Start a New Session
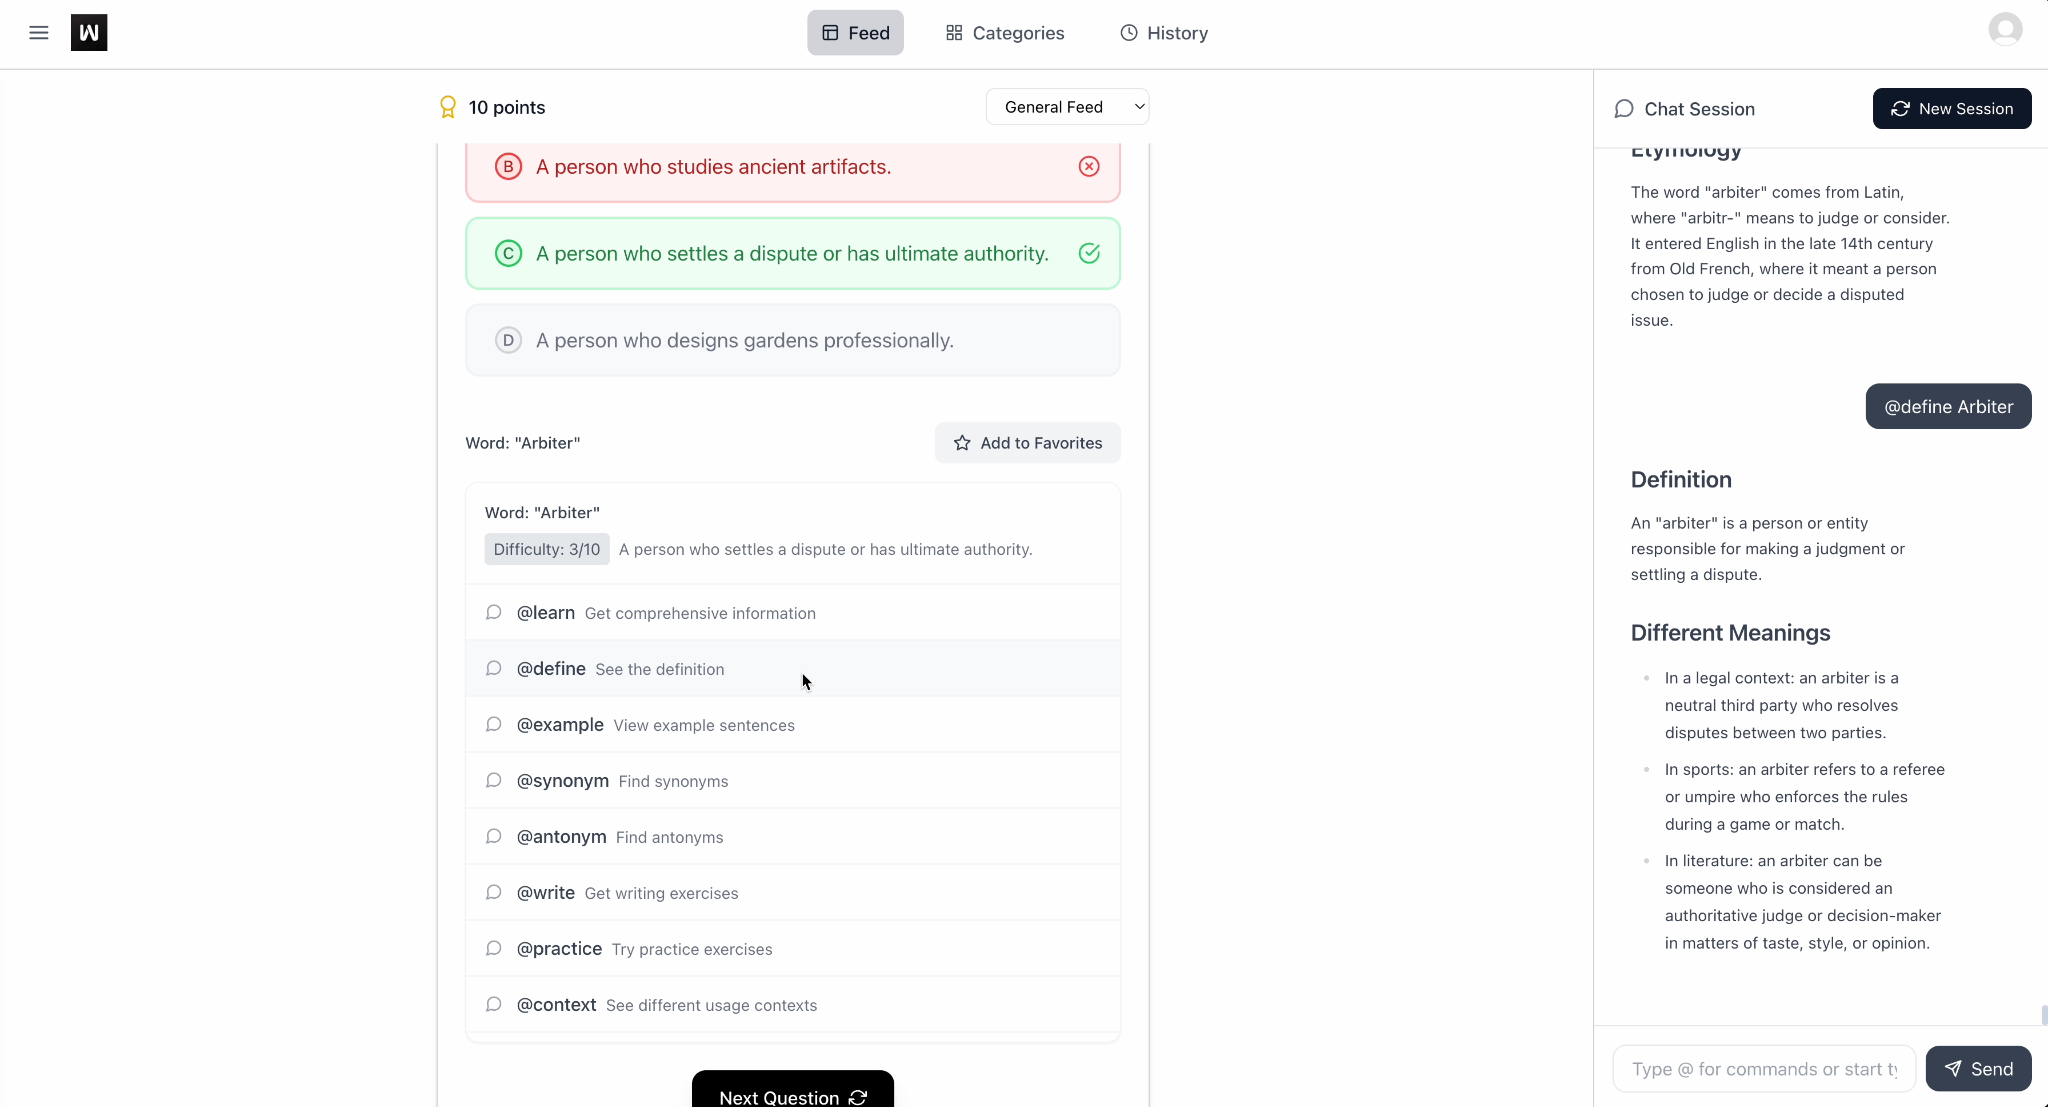Viewport: 2048px width, 1107px height. (1951, 109)
